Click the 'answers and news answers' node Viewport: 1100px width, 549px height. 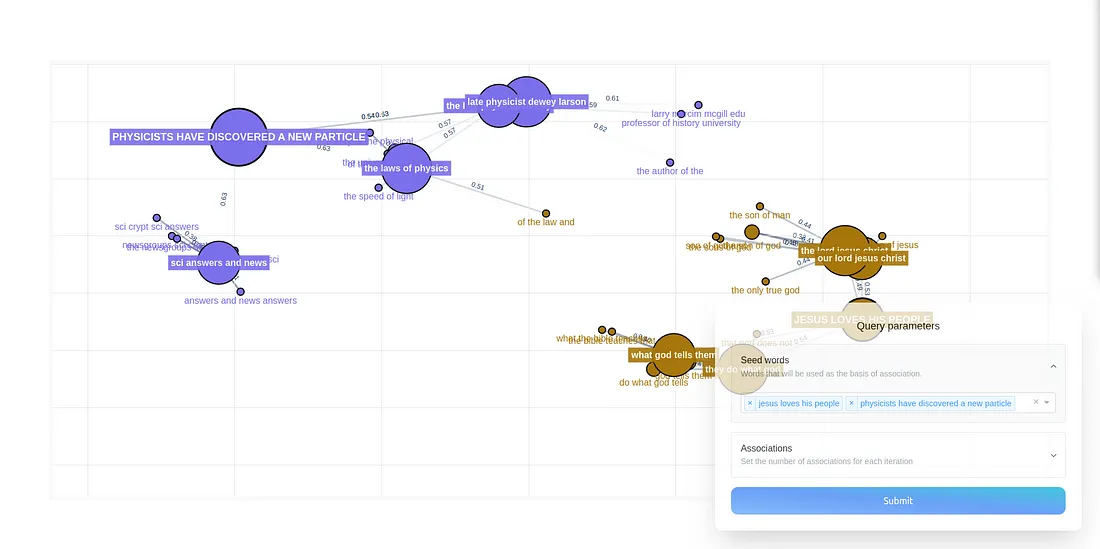241,292
